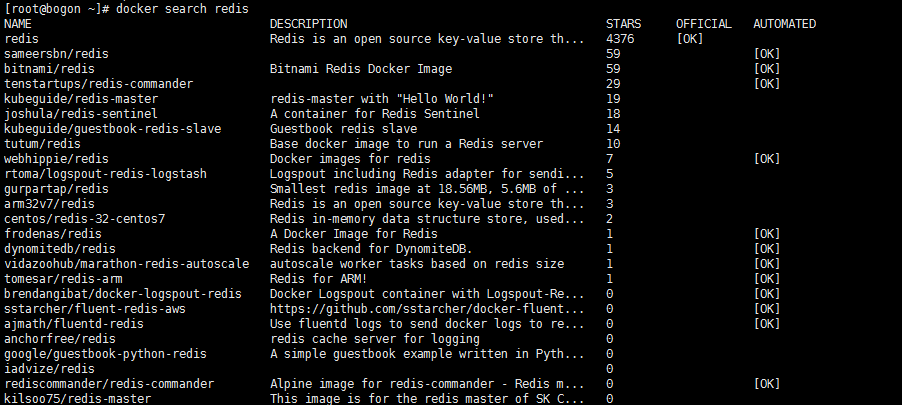This screenshot has height=405, width=902.
Task: Click 'Bitnami Redis Docker Image' description
Action: (x=361, y=68)
